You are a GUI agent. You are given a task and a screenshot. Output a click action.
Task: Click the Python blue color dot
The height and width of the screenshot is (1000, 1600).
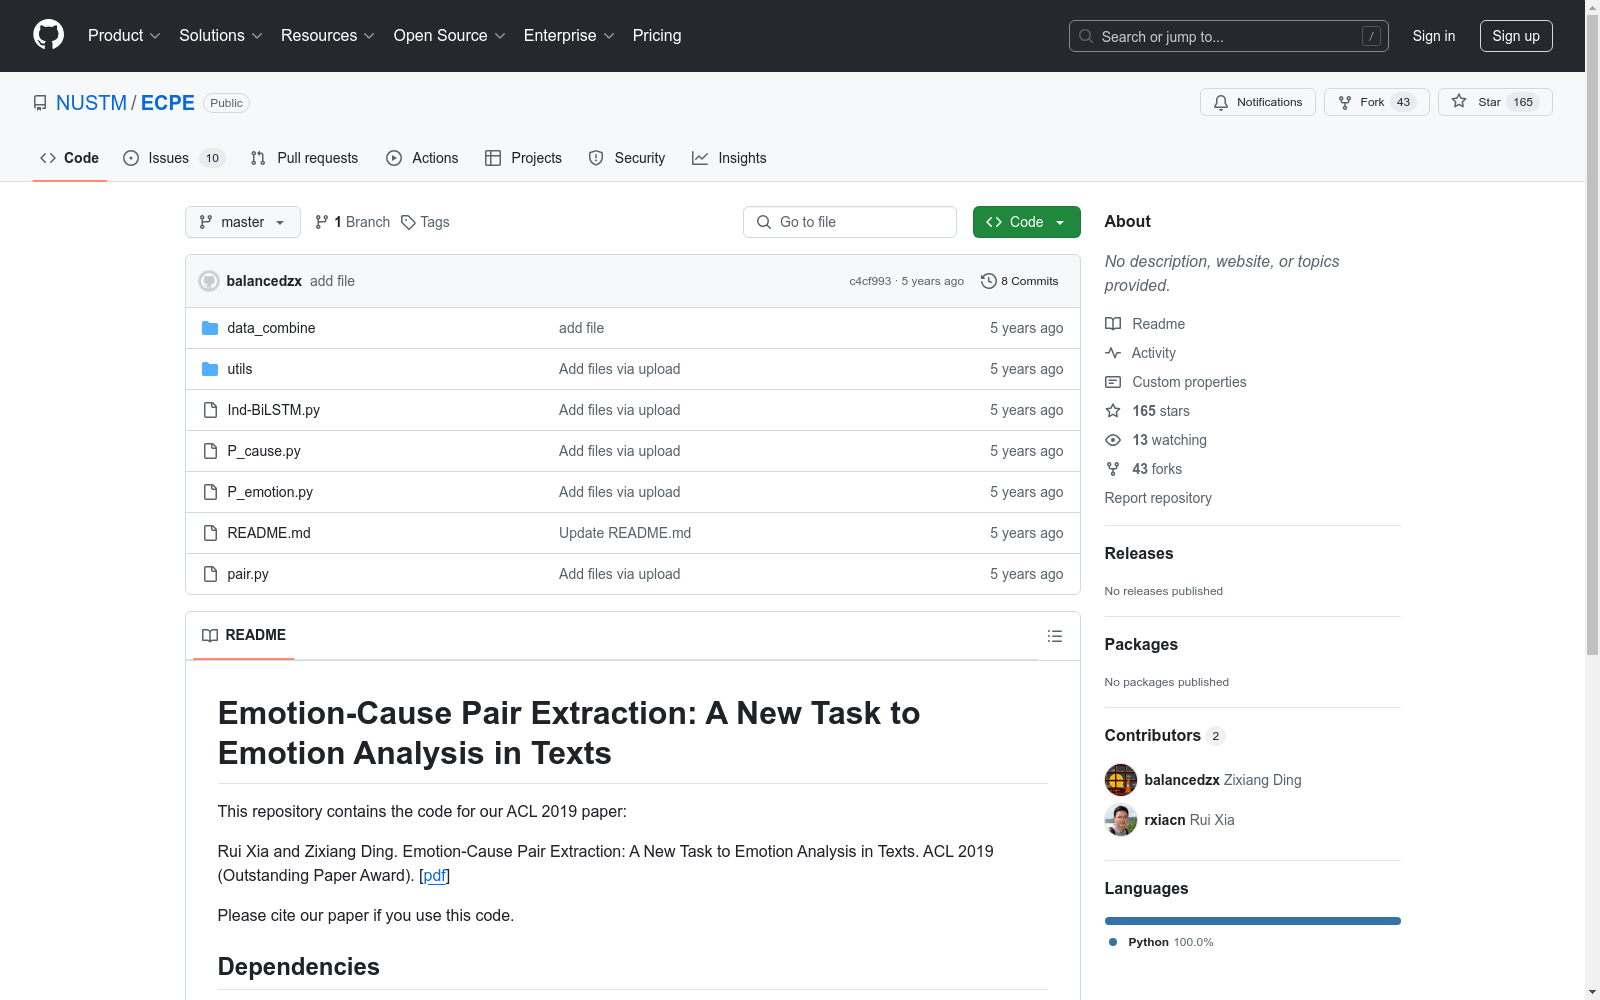click(x=1113, y=942)
